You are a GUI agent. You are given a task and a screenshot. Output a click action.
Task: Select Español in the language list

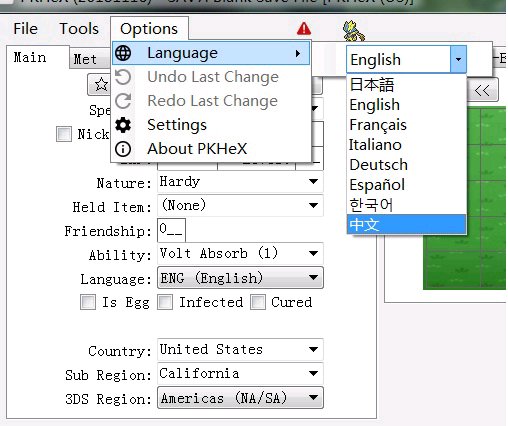point(406,185)
